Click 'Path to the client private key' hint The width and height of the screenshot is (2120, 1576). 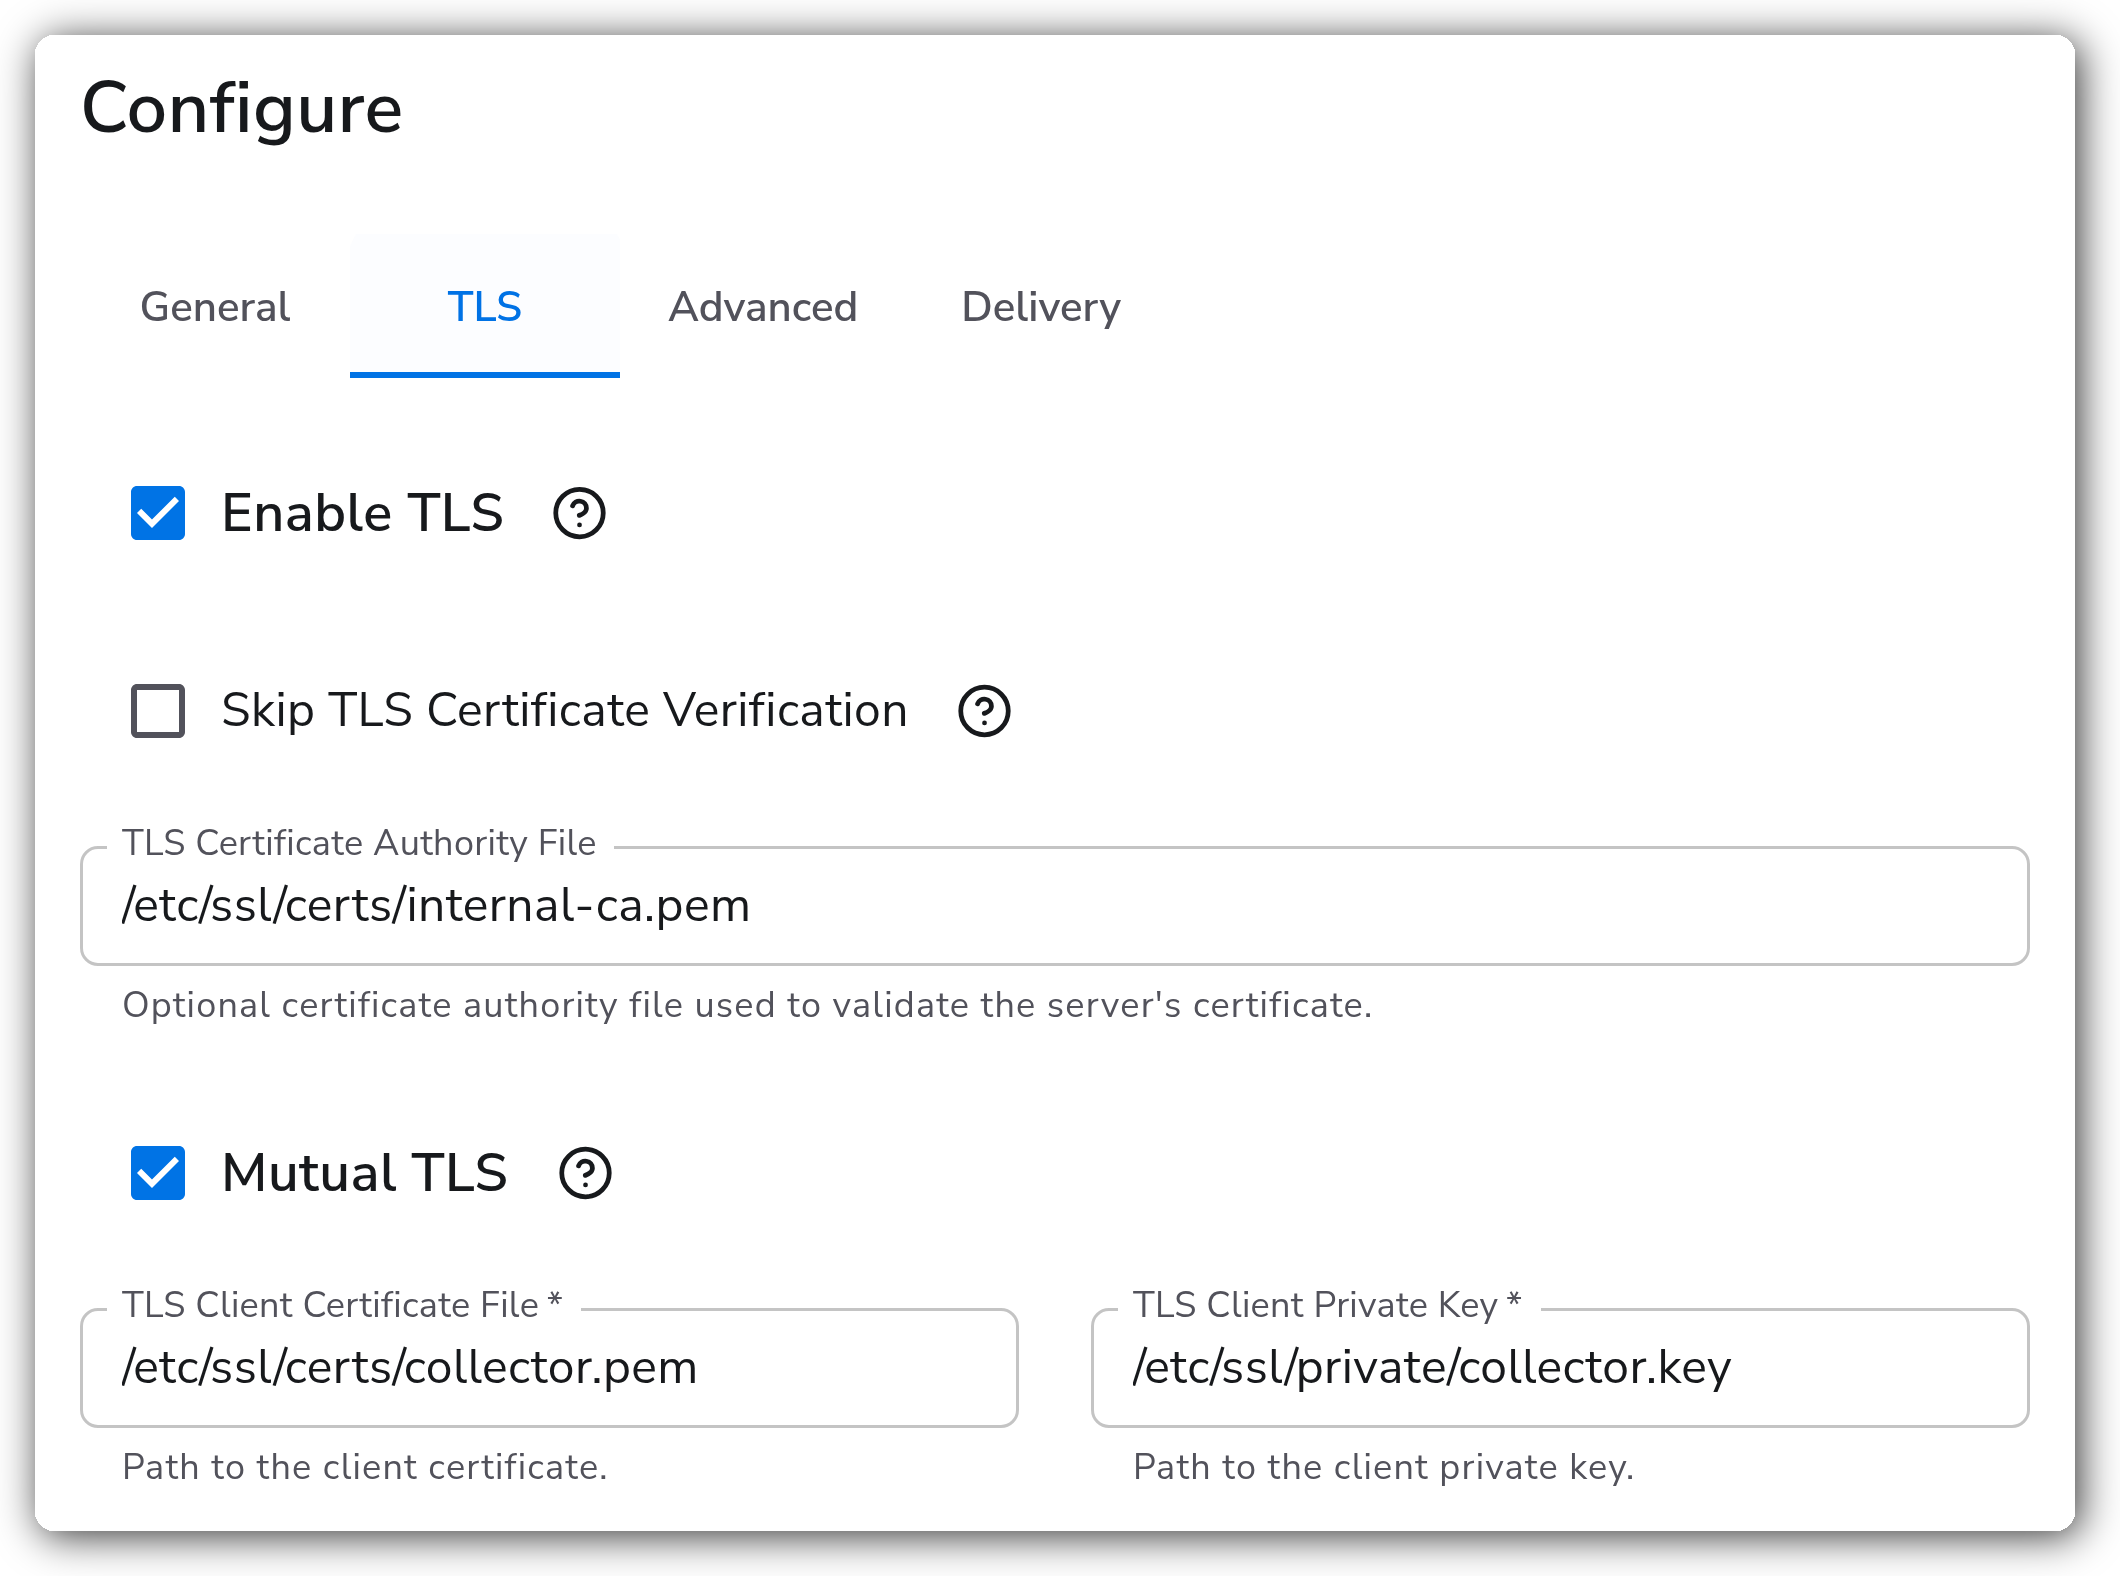[1383, 1467]
